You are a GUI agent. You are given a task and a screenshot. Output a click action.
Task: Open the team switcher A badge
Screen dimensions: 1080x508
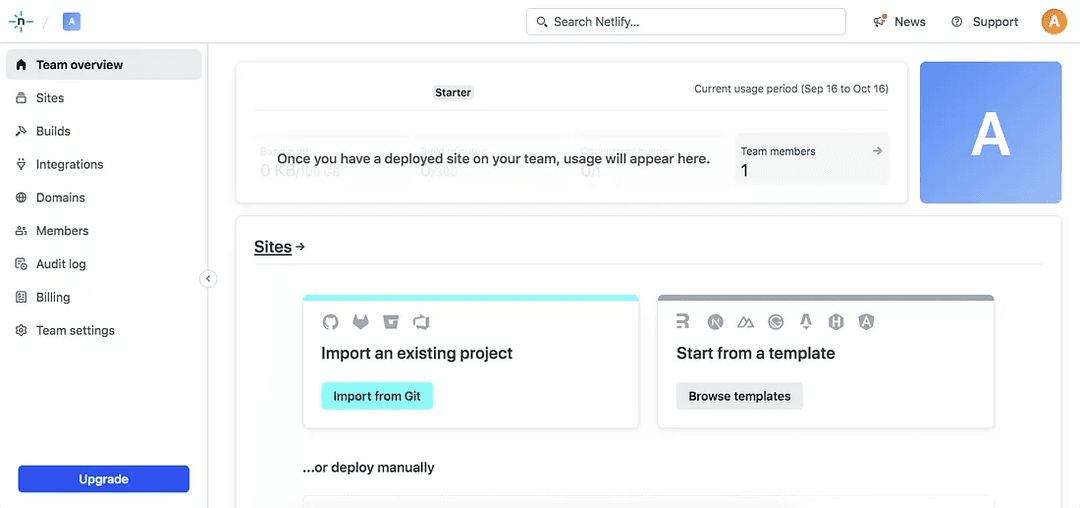pos(72,22)
